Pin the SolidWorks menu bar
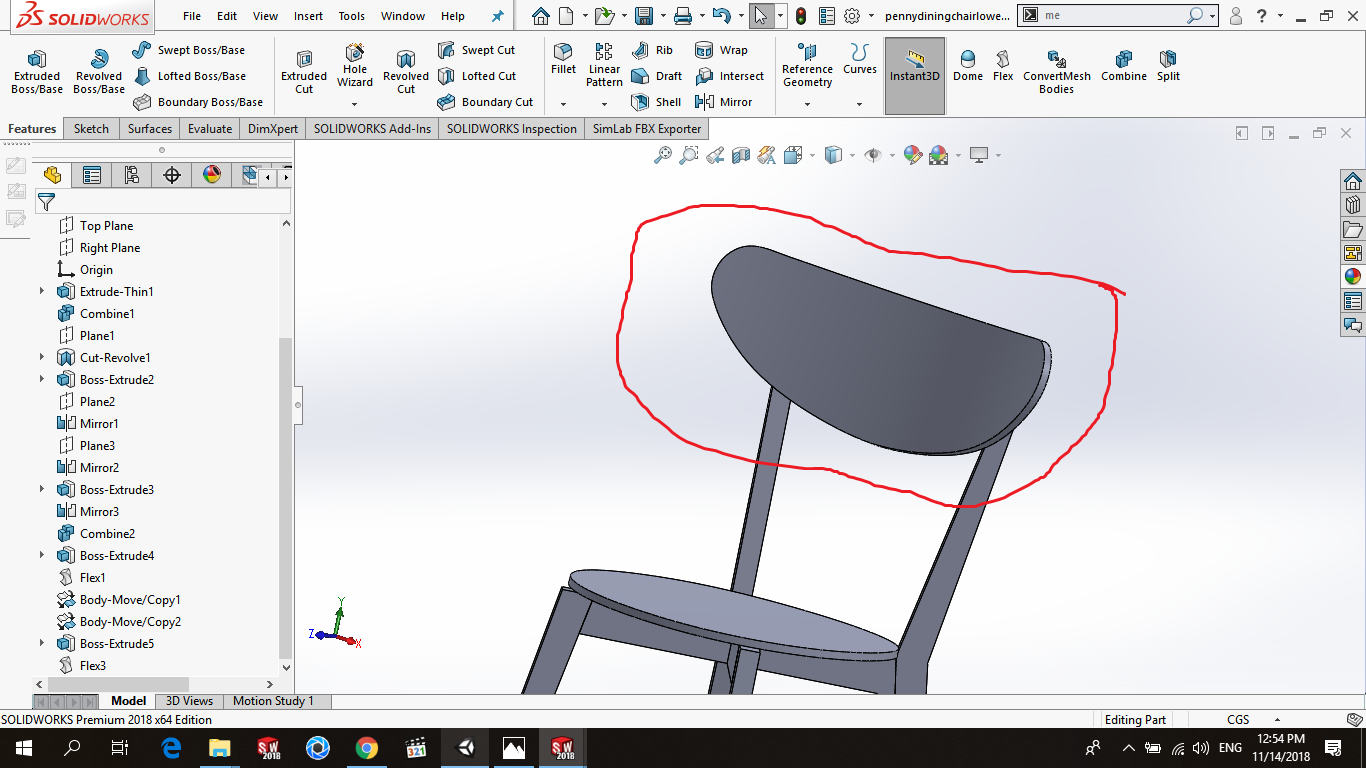Image resolution: width=1366 pixels, height=768 pixels. click(497, 17)
